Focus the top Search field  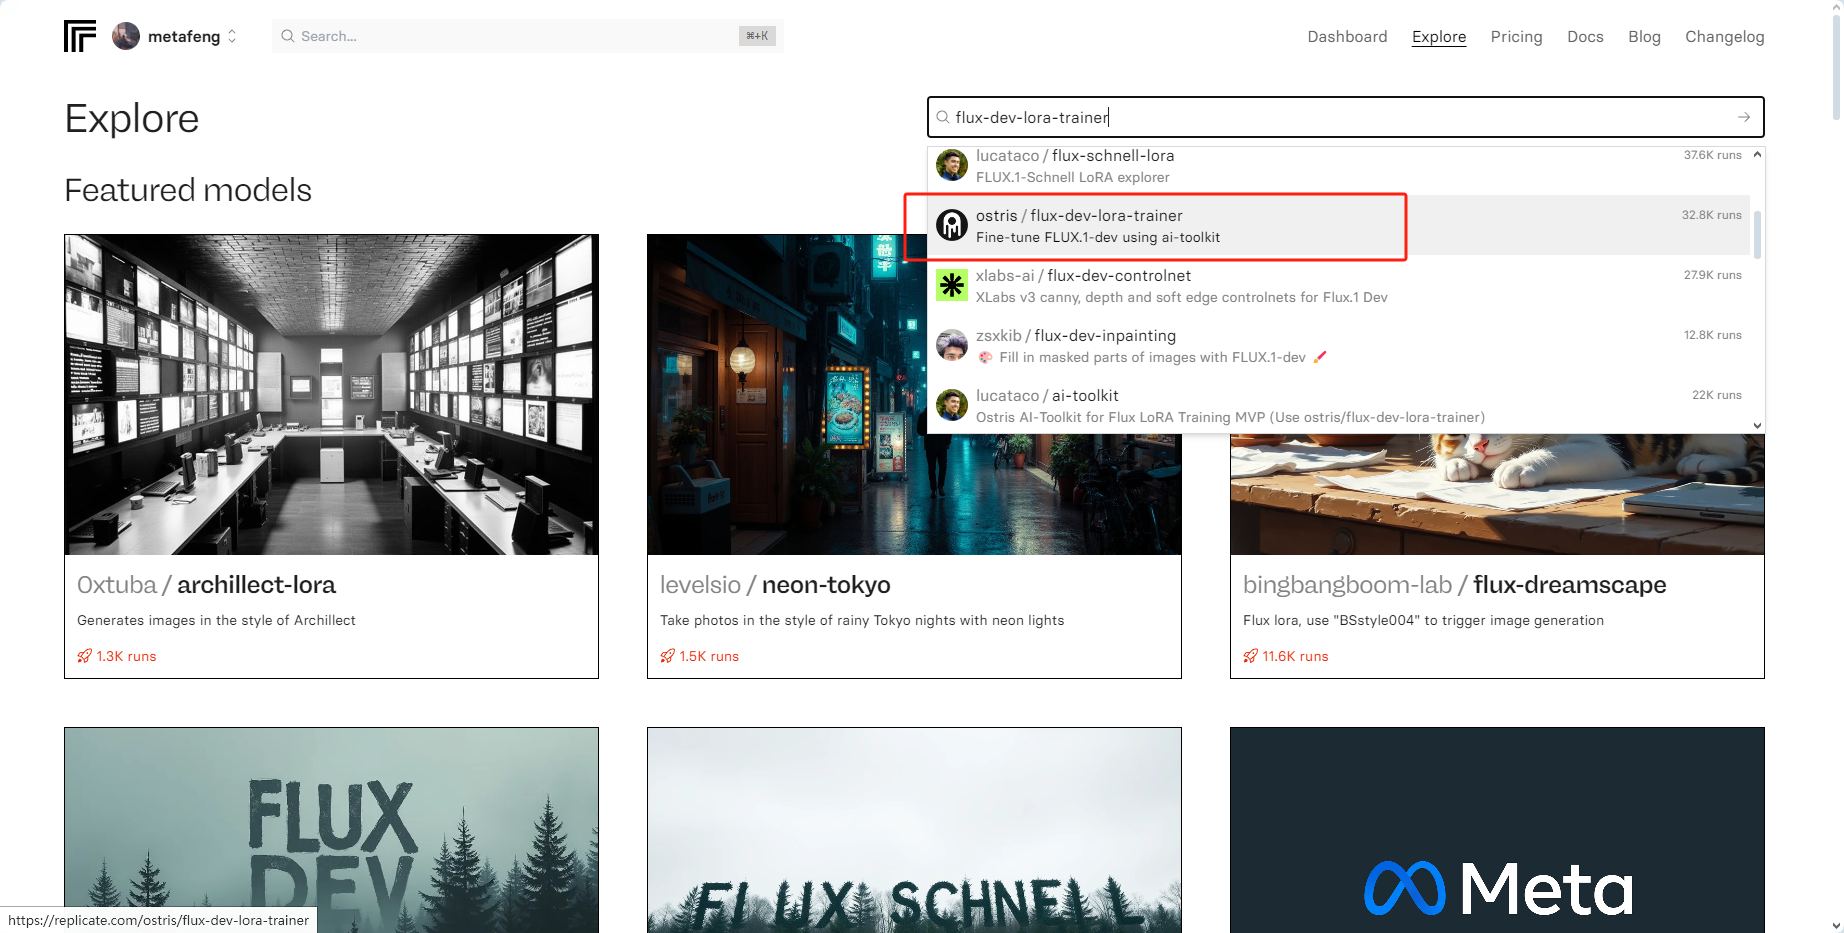point(527,36)
